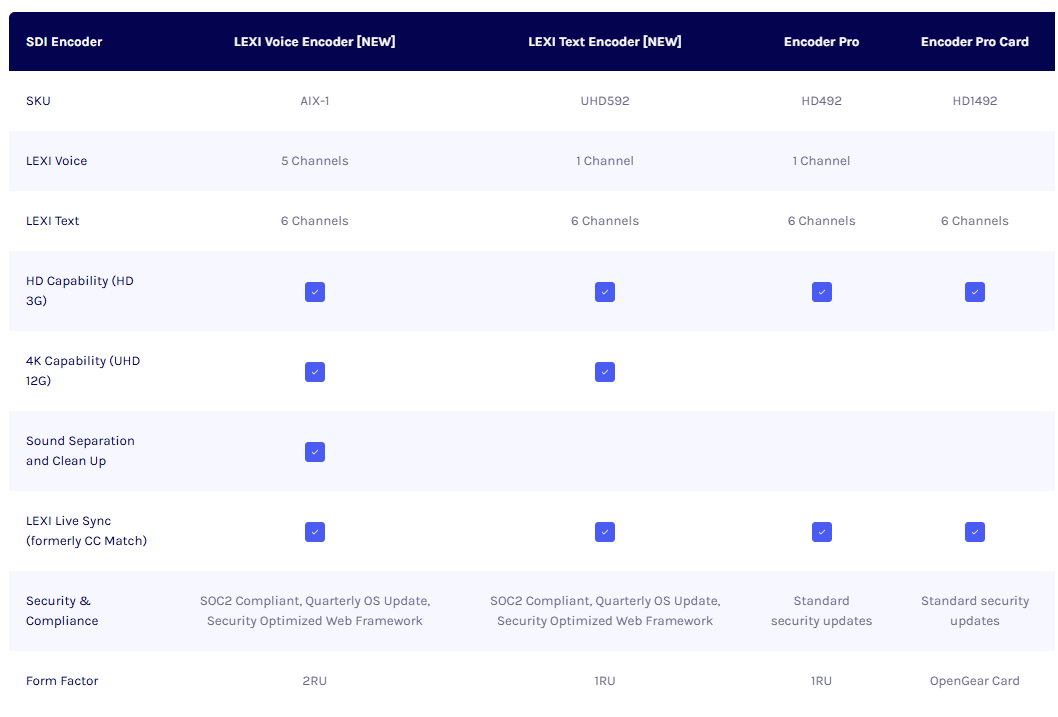Click Encoder Pro Card's 6 Channels value
Screen dimensions: 1058x717
pos(974,221)
